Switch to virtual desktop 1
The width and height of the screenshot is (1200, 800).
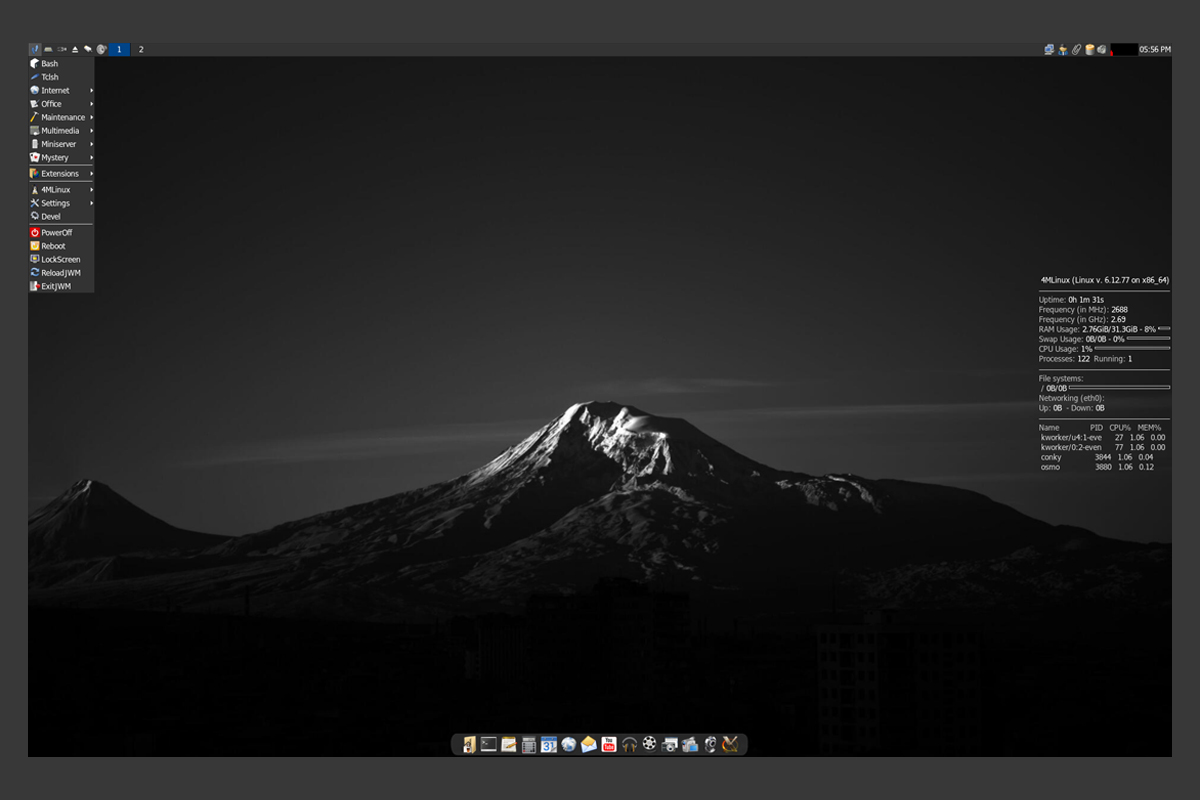(x=119, y=49)
